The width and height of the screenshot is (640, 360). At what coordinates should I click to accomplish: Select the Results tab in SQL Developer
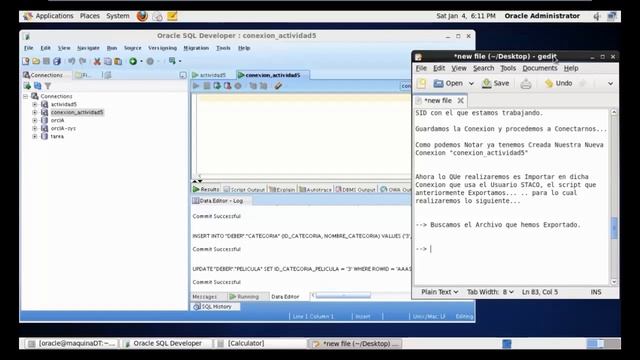pyautogui.click(x=206, y=189)
